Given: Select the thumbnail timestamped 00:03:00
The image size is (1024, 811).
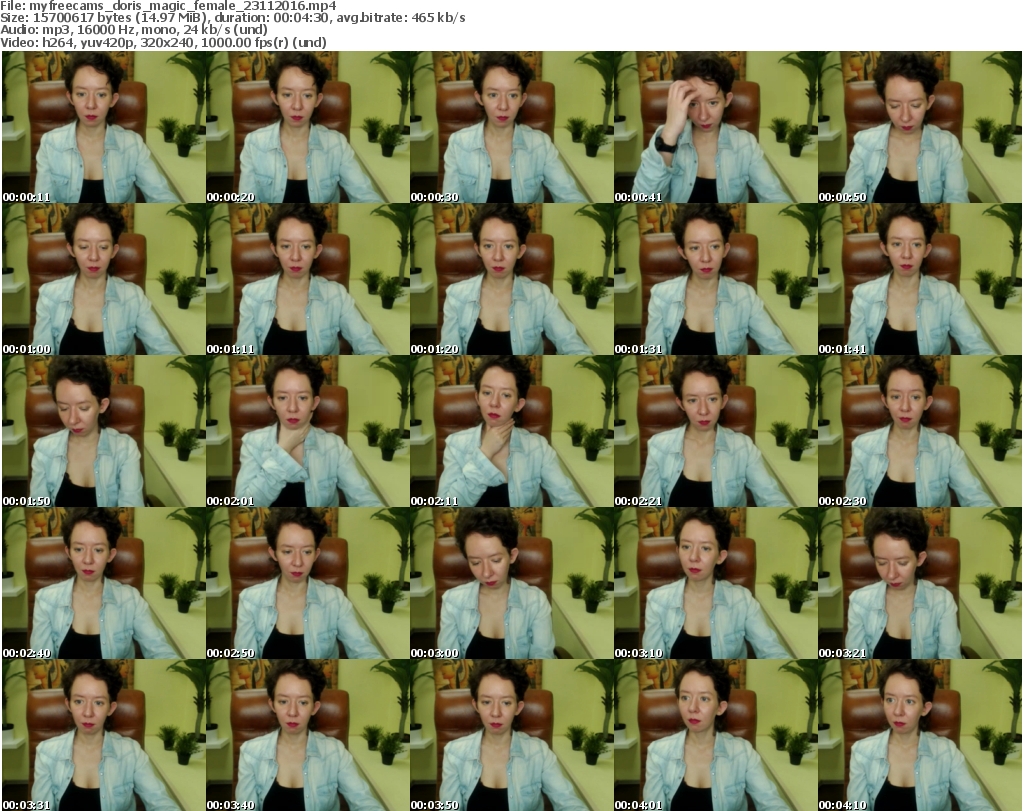Looking at the screenshot, I should pyautogui.click(x=511, y=584).
